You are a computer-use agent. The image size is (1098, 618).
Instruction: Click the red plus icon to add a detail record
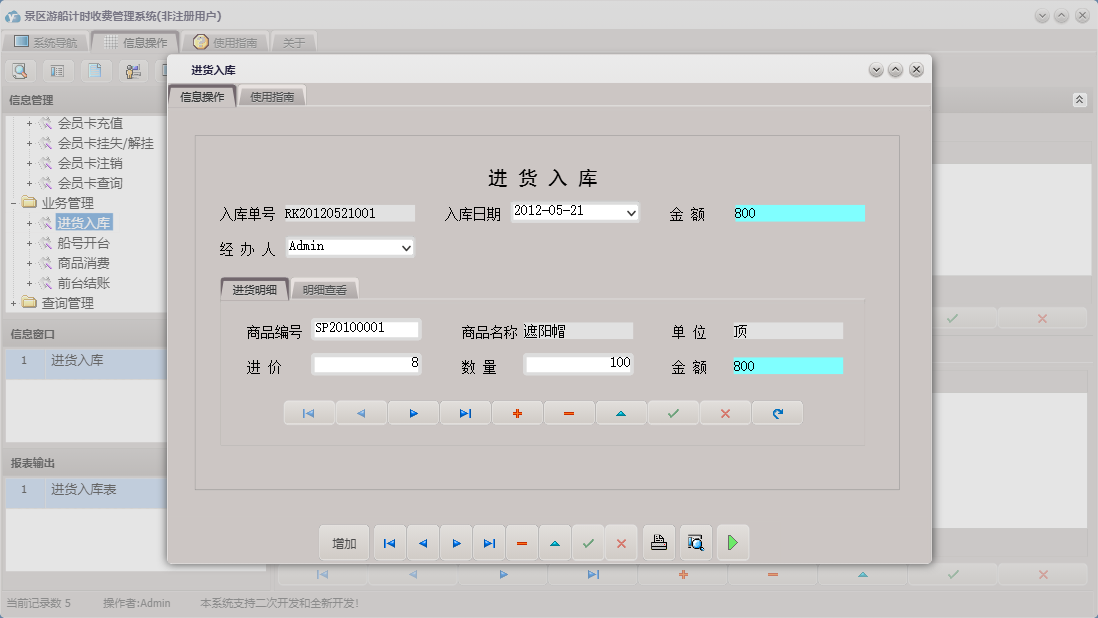(x=517, y=412)
